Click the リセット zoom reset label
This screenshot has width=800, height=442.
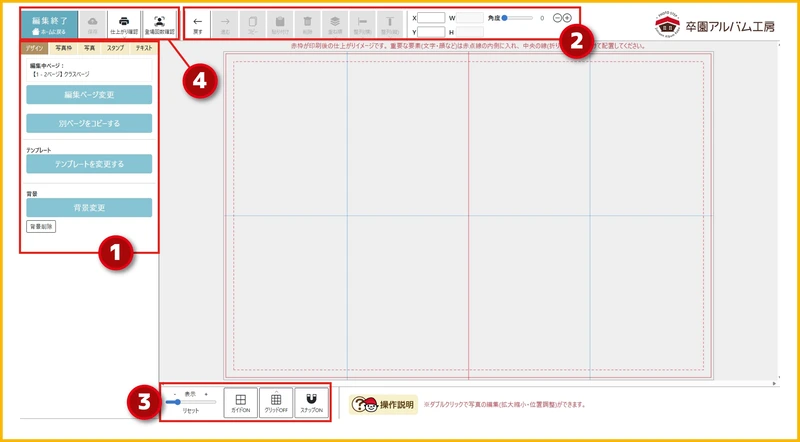[191, 410]
